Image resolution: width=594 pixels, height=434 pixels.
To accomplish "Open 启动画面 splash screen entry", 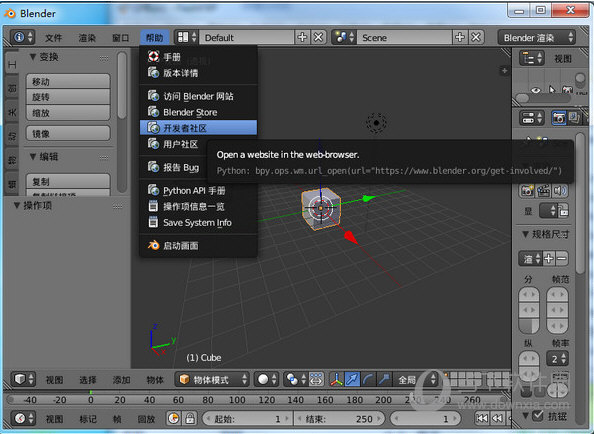I will 199,245.
